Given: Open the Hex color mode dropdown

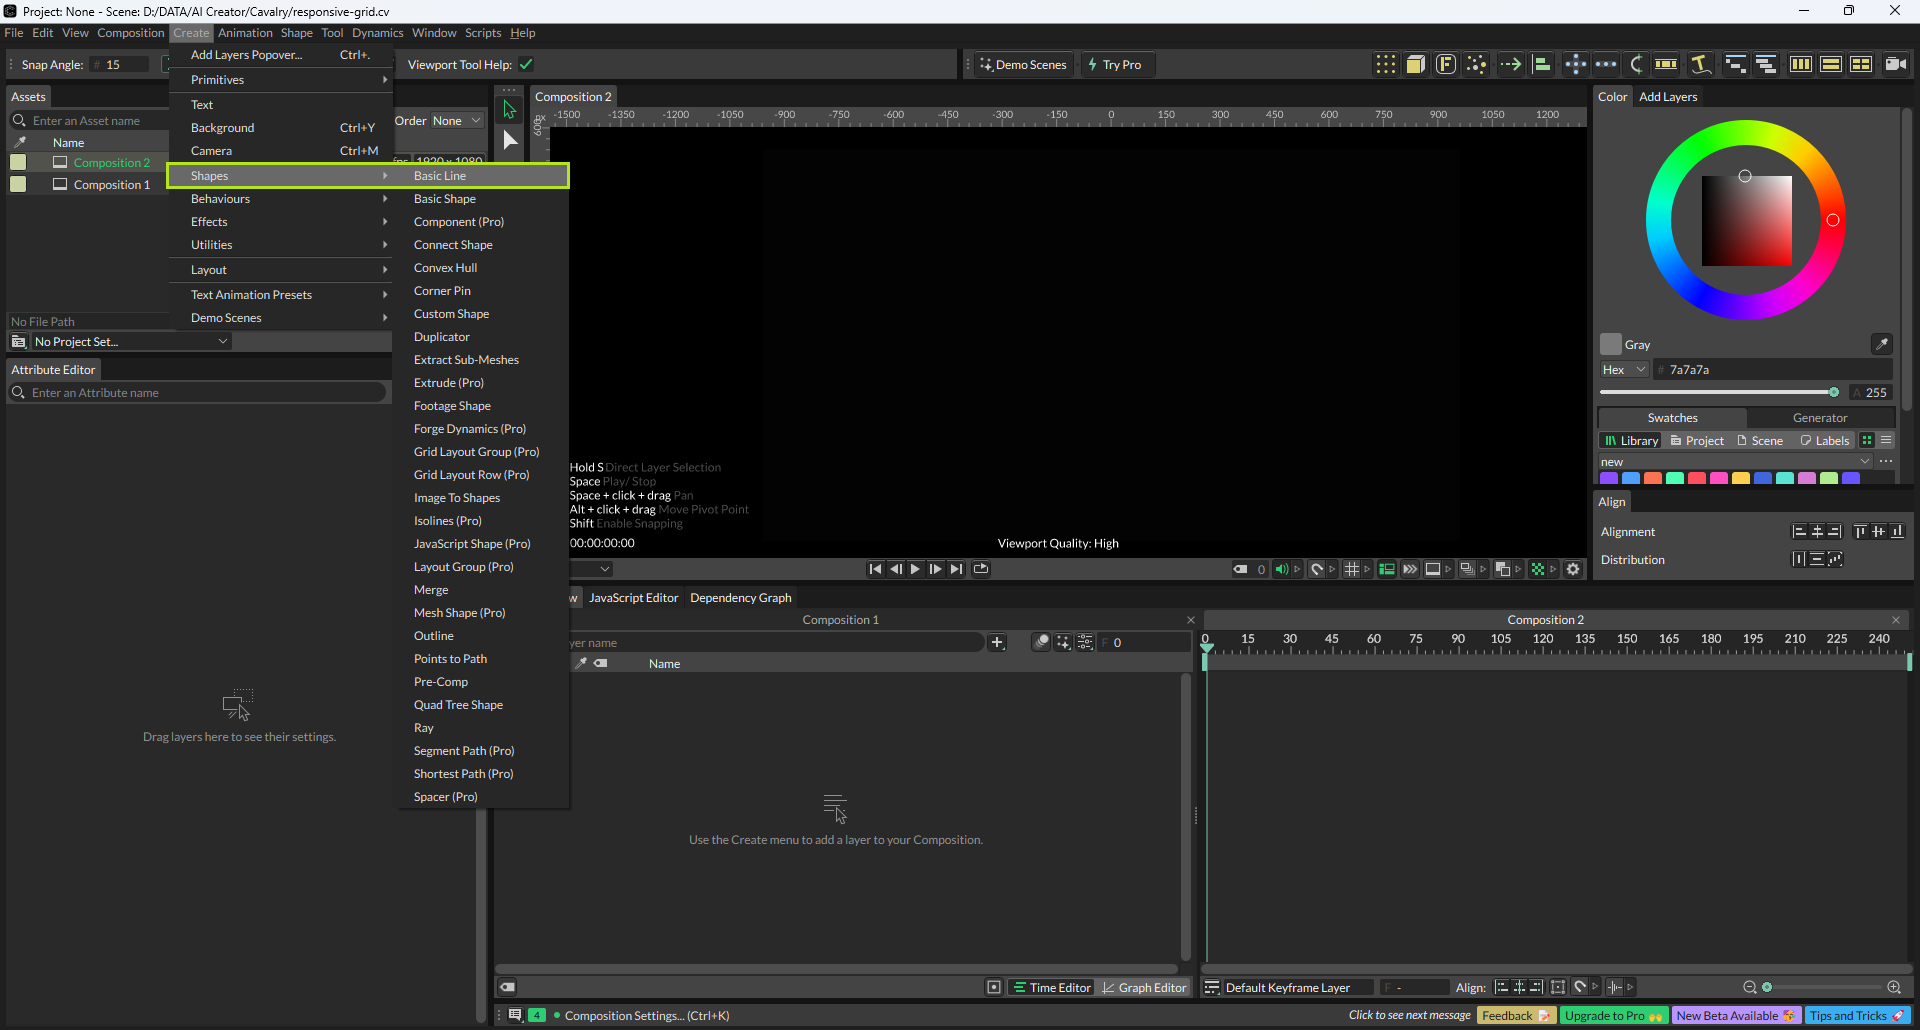Looking at the screenshot, I should tap(1624, 370).
